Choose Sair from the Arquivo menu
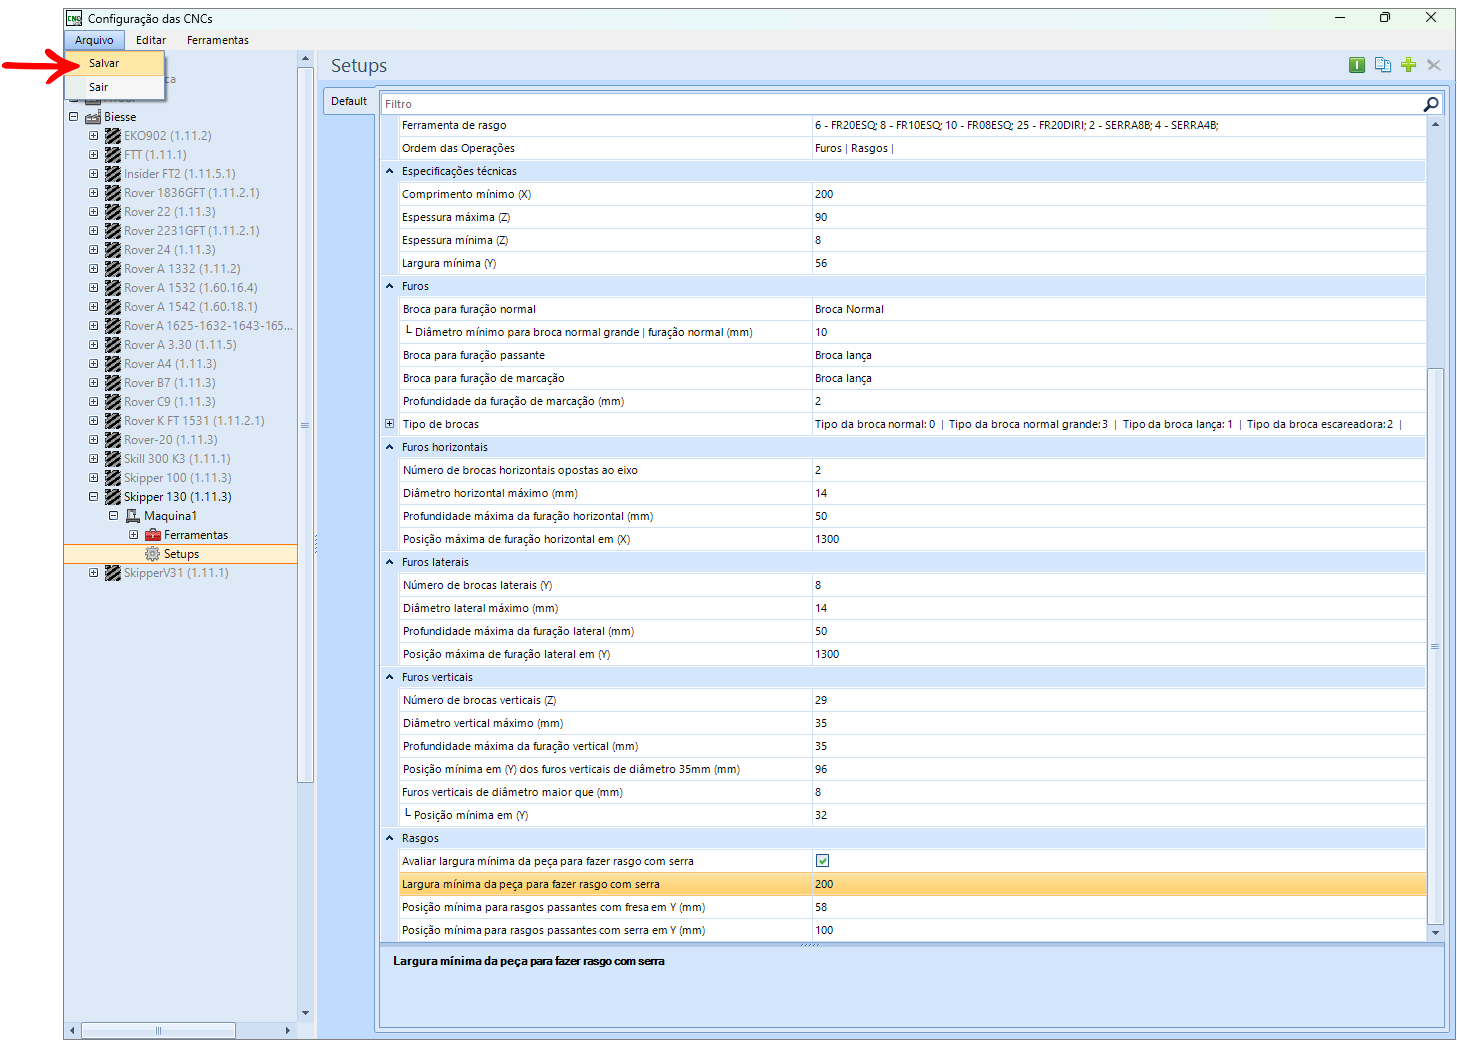The image size is (1457, 1046). pyautogui.click(x=115, y=87)
